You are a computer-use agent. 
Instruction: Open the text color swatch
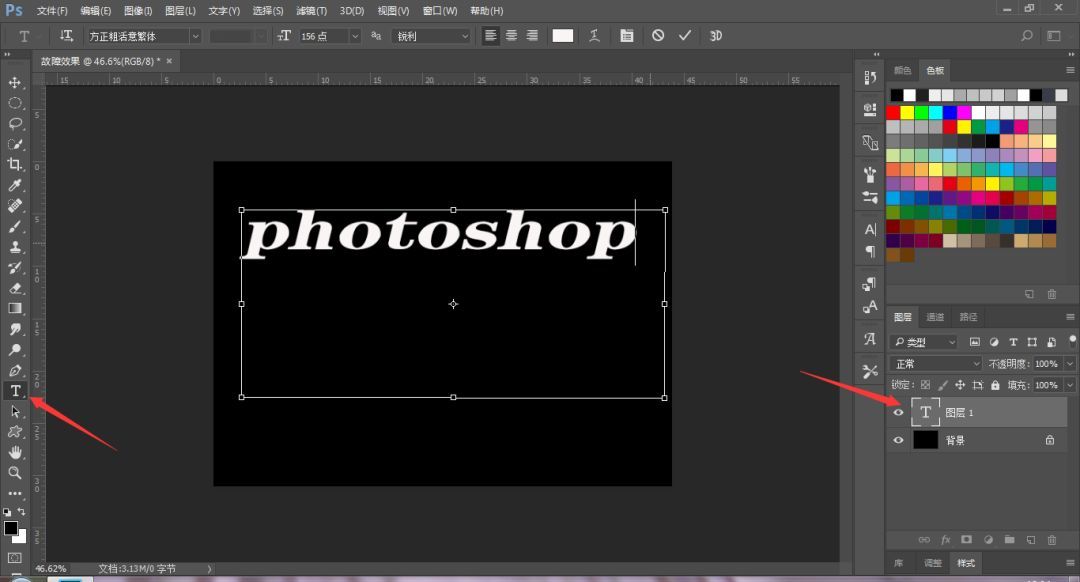coord(563,36)
